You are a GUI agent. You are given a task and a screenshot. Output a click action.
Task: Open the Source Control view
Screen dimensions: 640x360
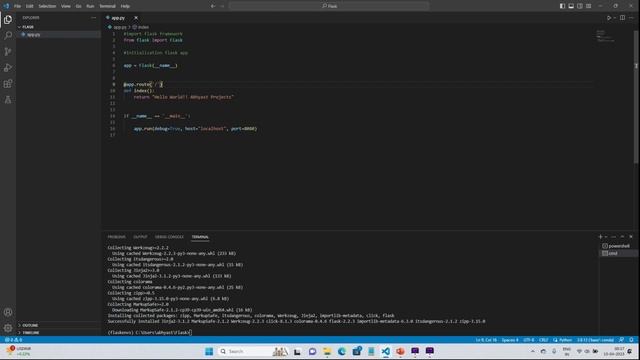(8, 51)
